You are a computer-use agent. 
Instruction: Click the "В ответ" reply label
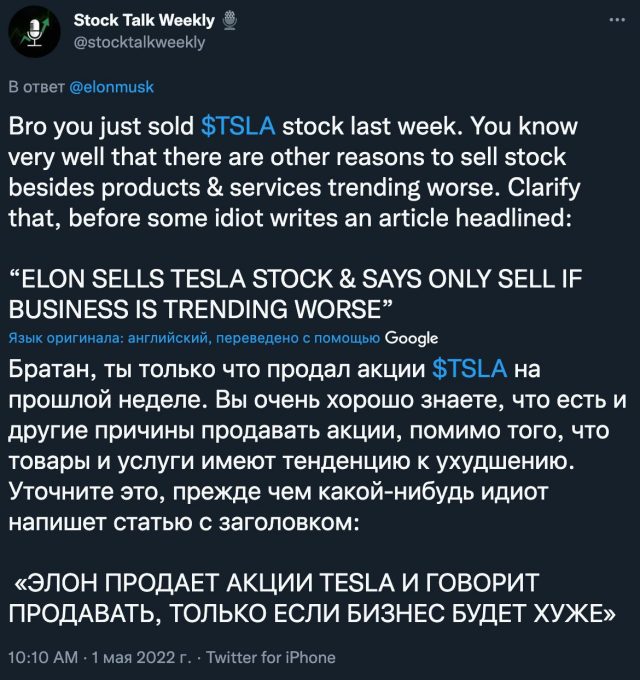click(x=36, y=87)
